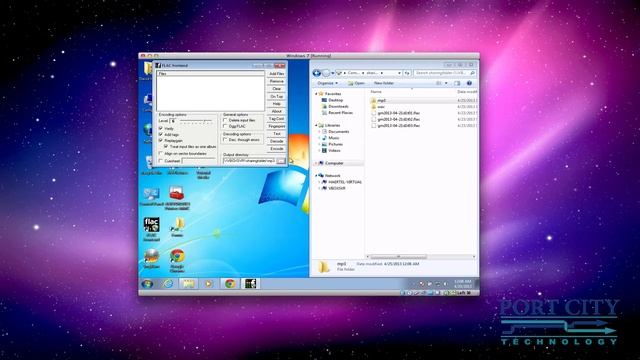Click the Remove button in FLAC frontend
The image size is (640, 360).
(276, 81)
